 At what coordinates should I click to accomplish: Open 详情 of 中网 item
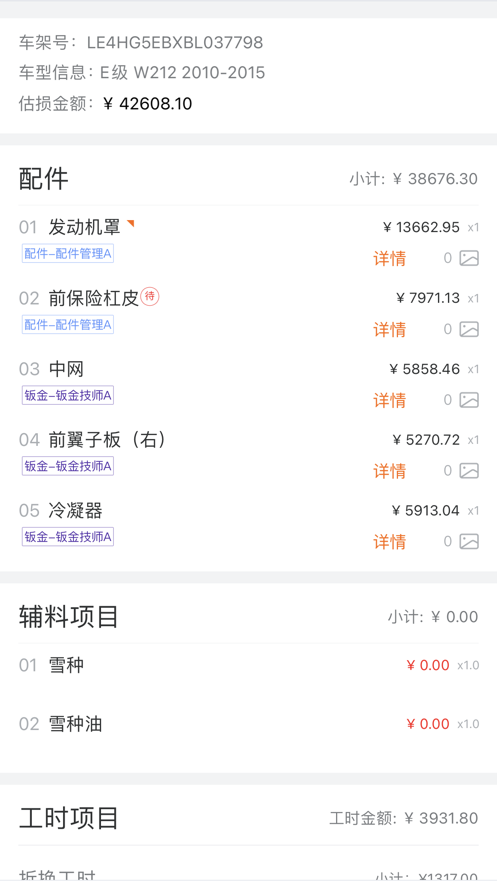click(x=389, y=401)
